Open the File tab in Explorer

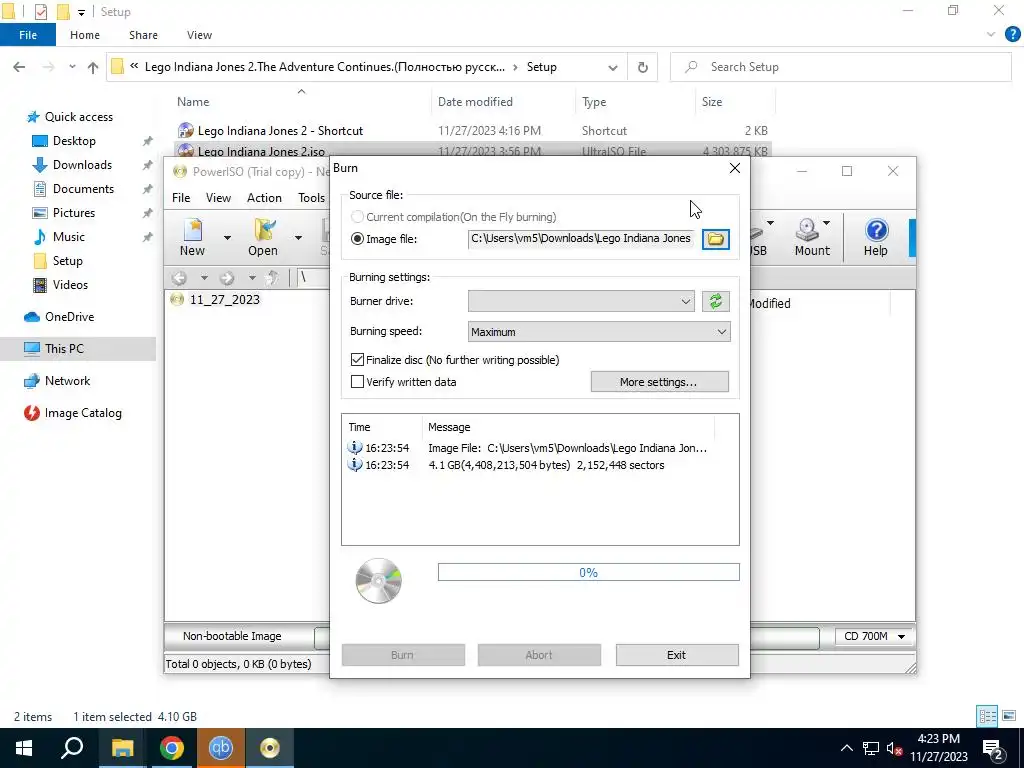(x=27, y=35)
